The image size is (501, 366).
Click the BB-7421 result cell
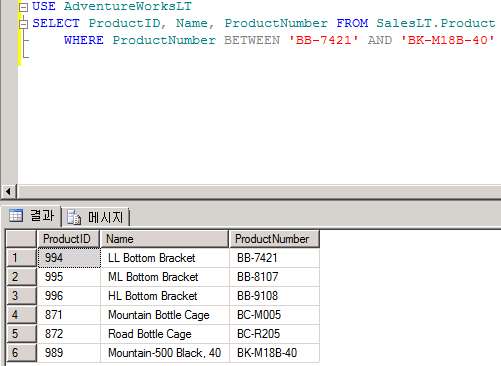(274, 258)
